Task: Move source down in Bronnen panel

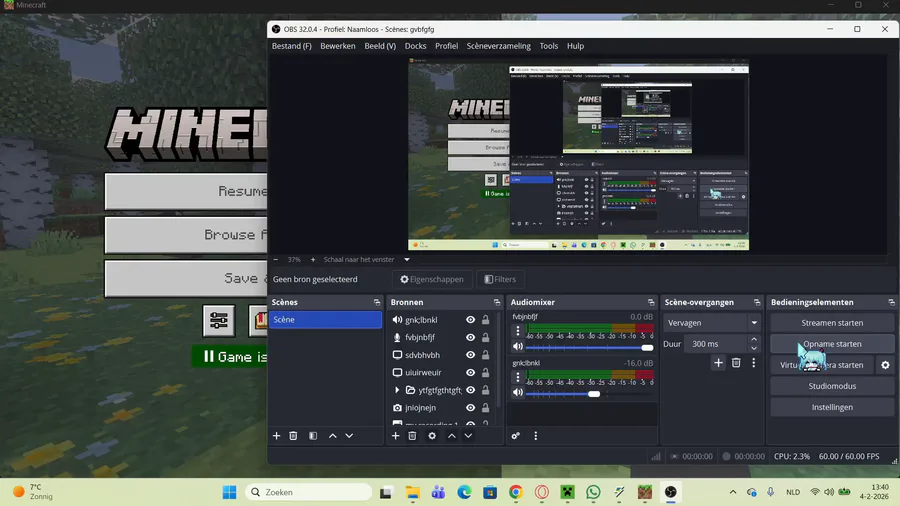Action: click(x=468, y=436)
